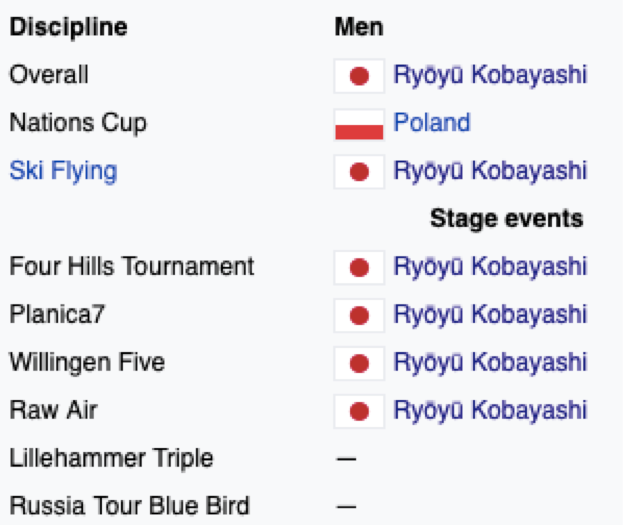Image resolution: width=623 pixels, height=525 pixels.
Task: Open Ryōyū Kobayashi link for Willingen Five
Action: 490,363
